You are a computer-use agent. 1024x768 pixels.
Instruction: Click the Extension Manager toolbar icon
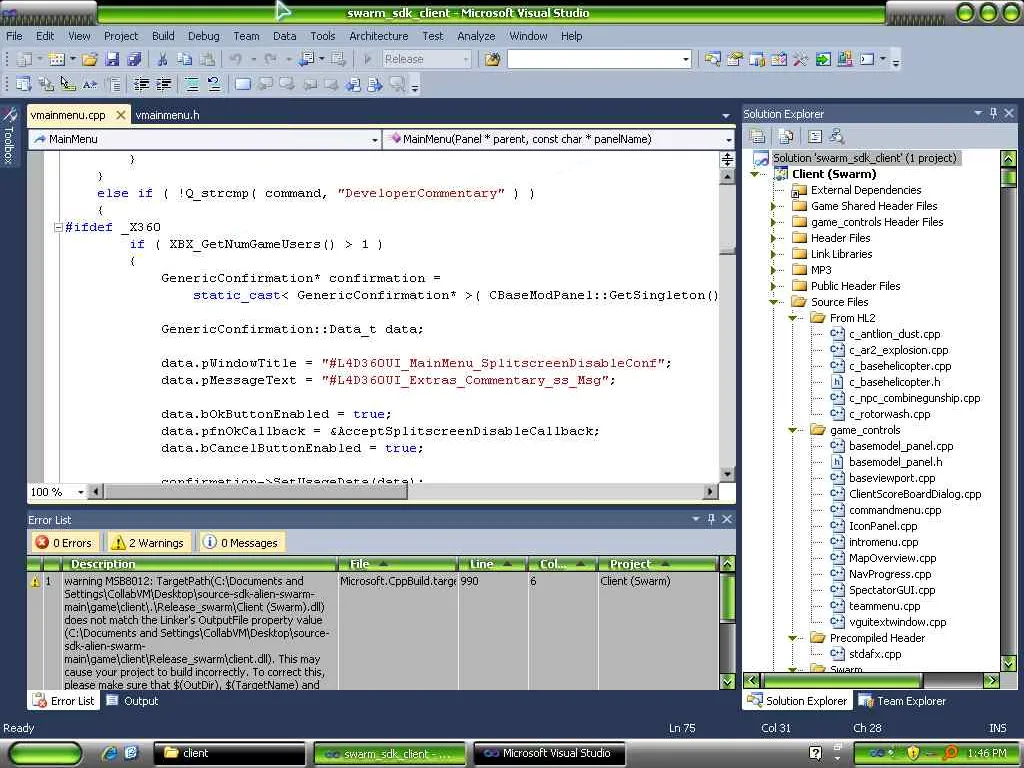[844, 59]
